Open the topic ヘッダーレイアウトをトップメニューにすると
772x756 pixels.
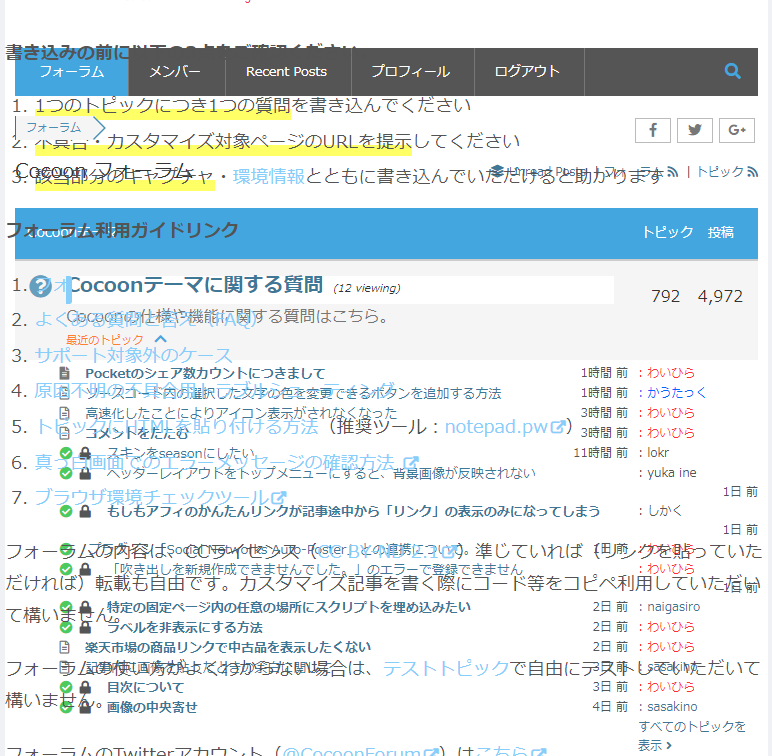[x=321, y=473]
